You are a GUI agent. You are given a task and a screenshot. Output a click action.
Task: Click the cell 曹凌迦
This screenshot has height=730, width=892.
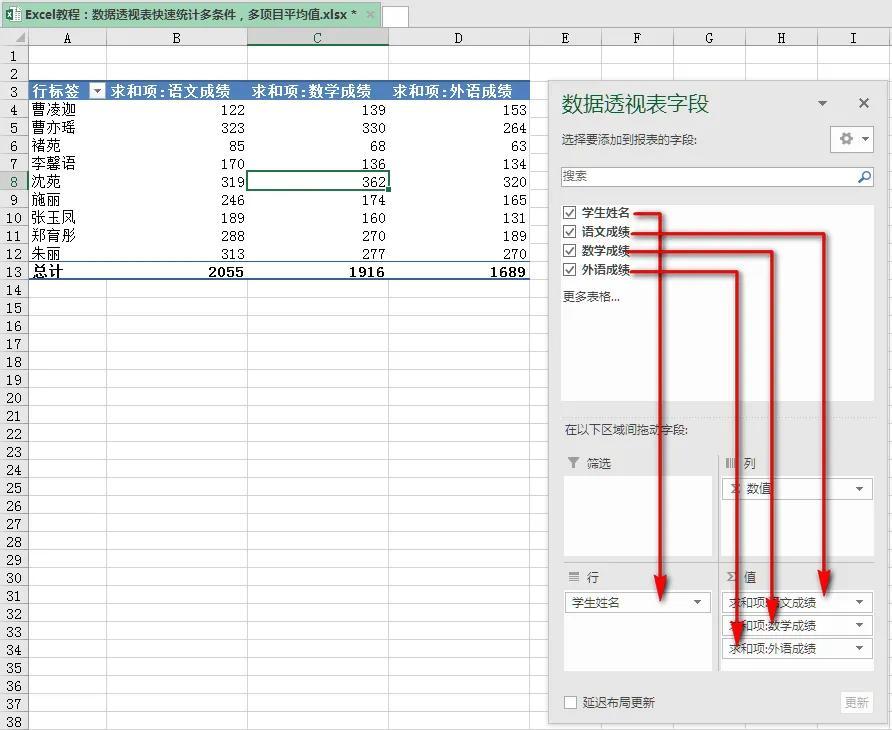(67, 109)
